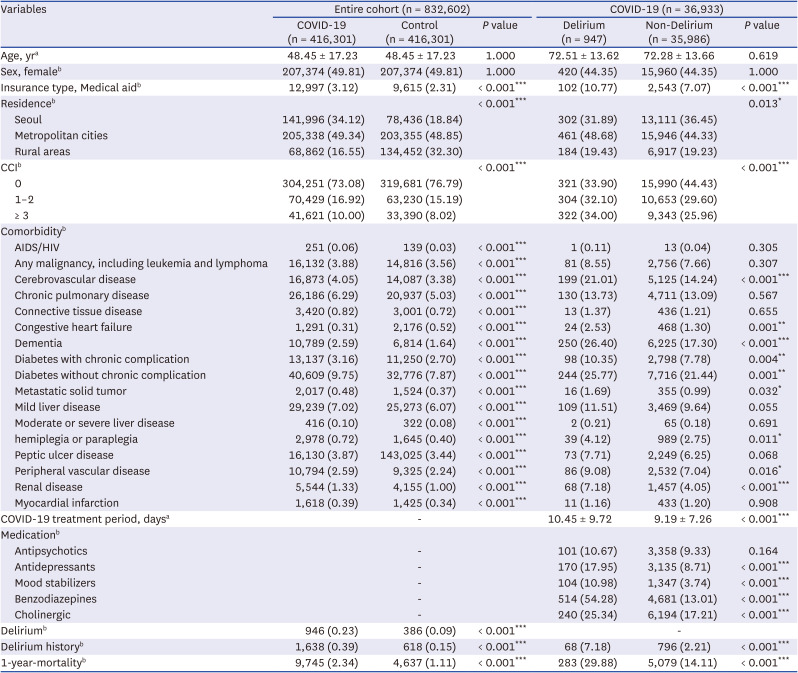Click 'Connective tissue disease' row label

[78, 312]
